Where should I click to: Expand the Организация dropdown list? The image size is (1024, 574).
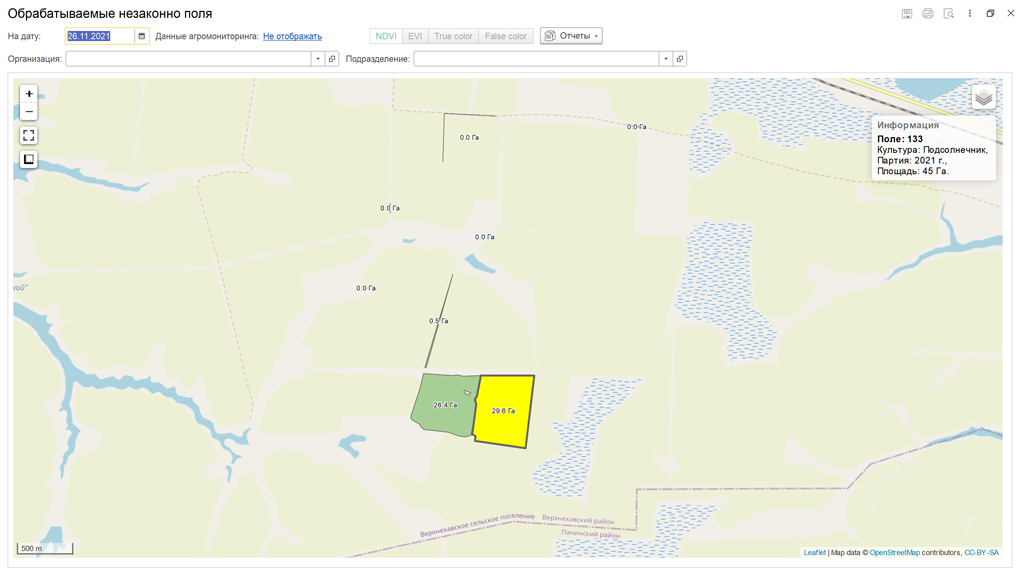click(318, 59)
